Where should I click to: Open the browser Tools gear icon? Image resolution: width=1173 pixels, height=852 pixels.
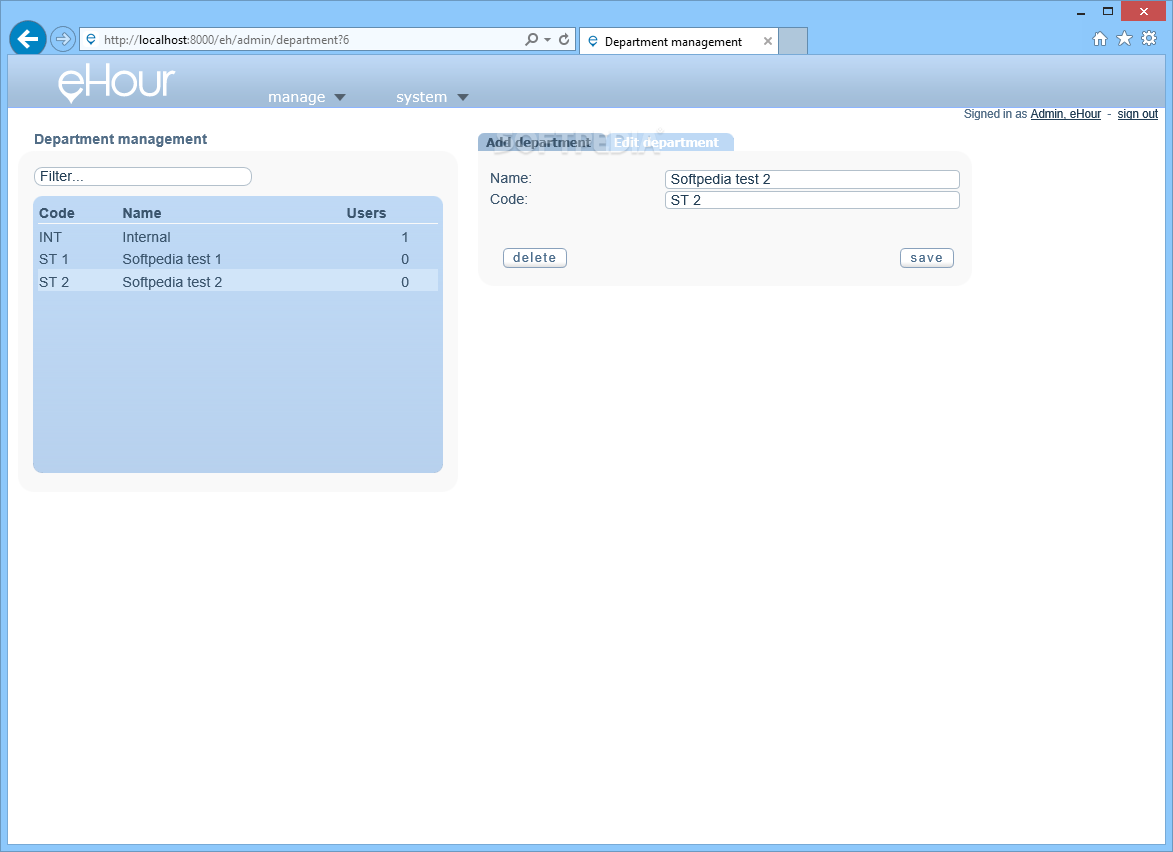pyautogui.click(x=1149, y=38)
